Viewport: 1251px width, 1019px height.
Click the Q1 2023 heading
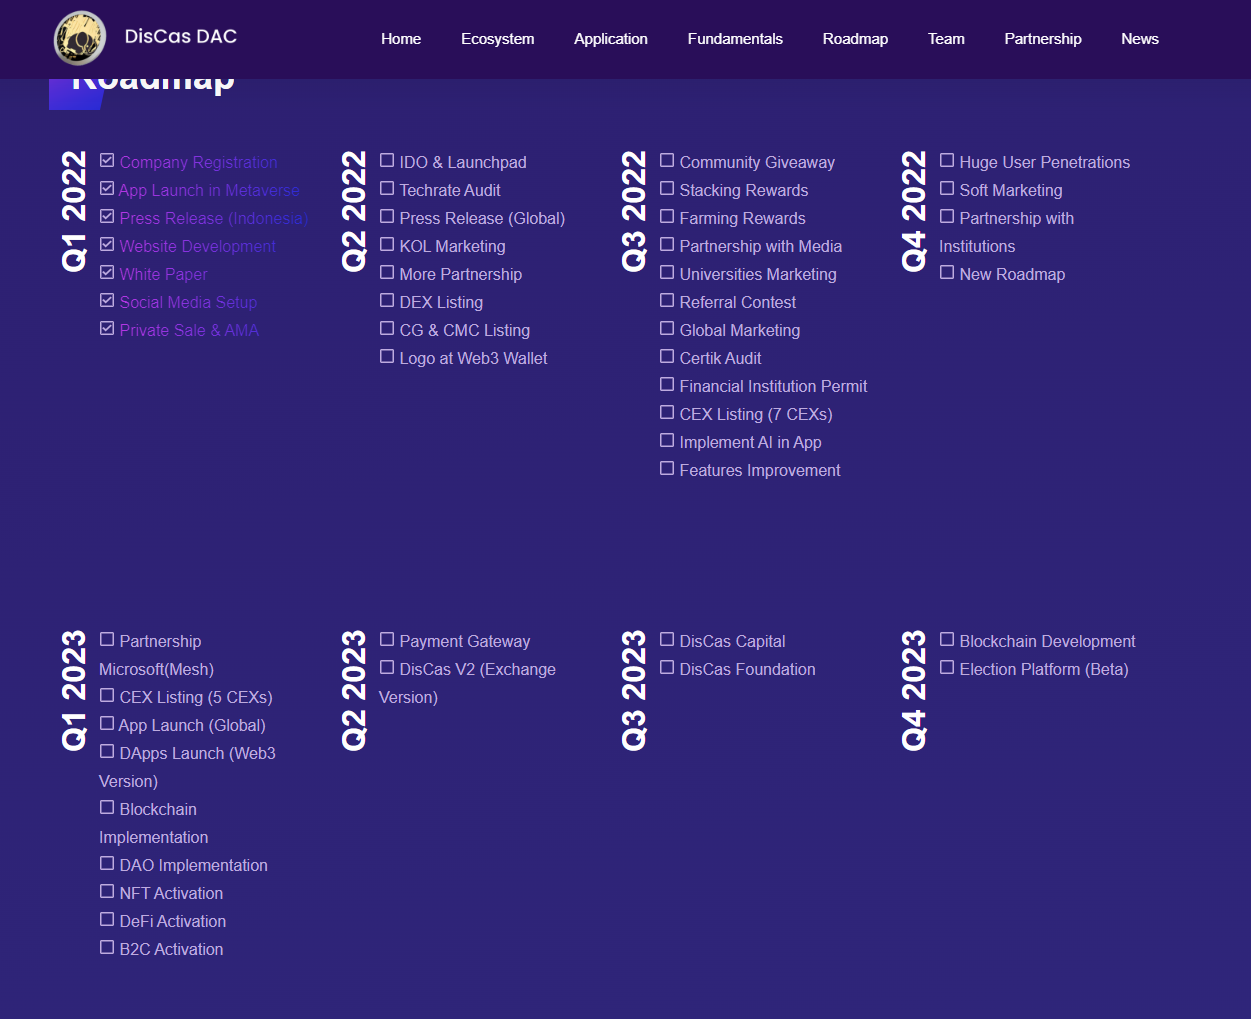(x=74, y=690)
